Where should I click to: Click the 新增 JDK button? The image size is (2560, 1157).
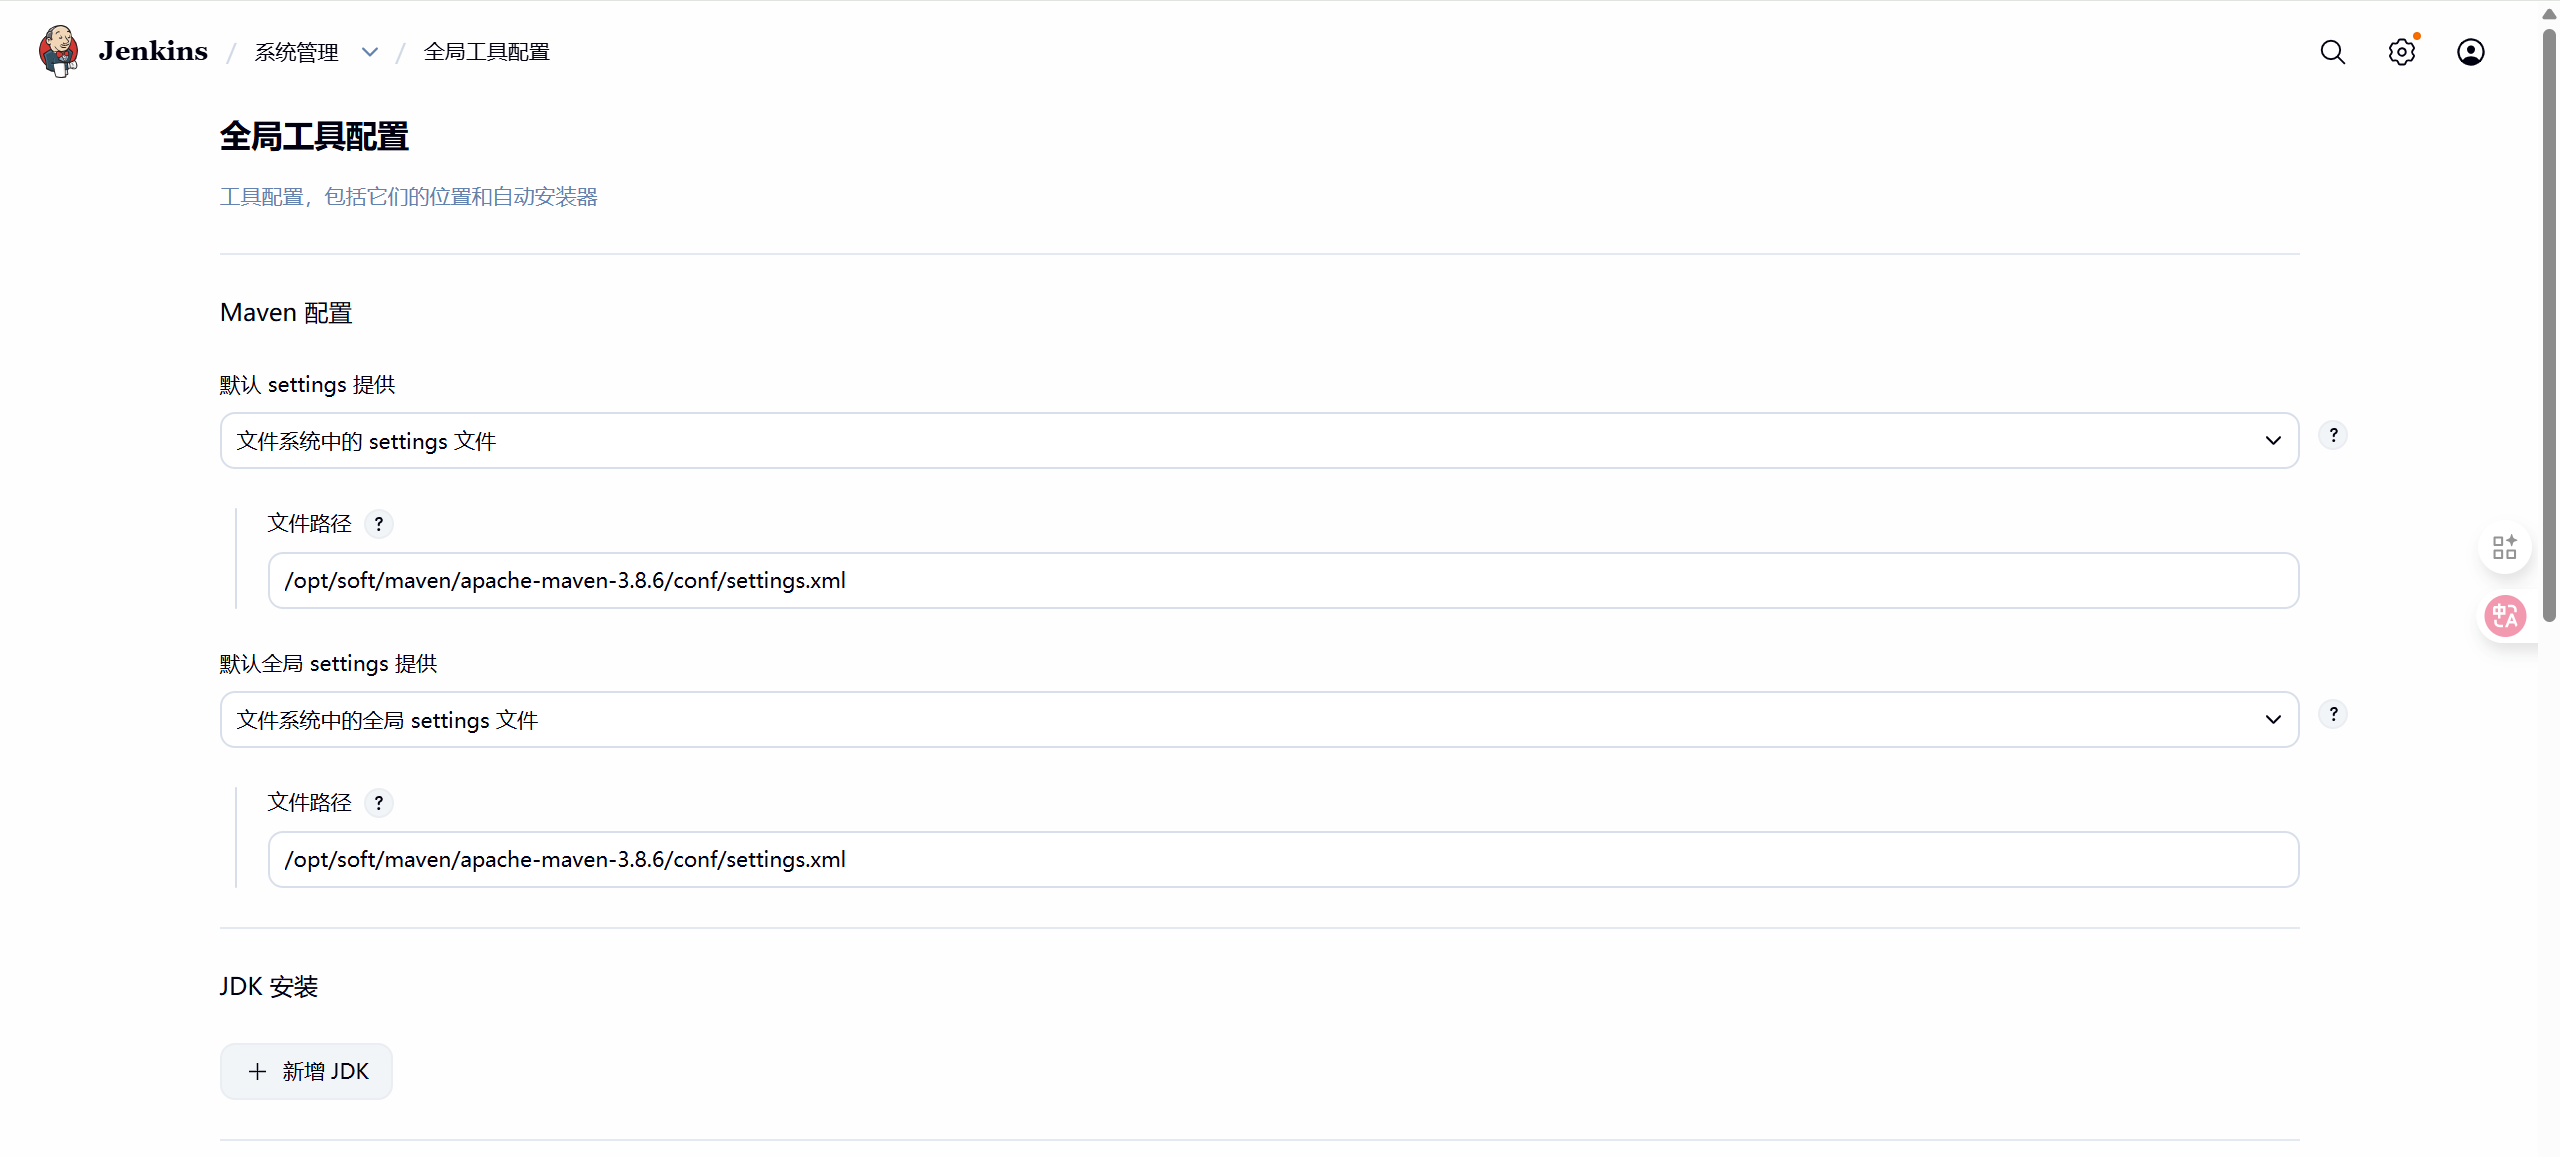pos(306,1072)
